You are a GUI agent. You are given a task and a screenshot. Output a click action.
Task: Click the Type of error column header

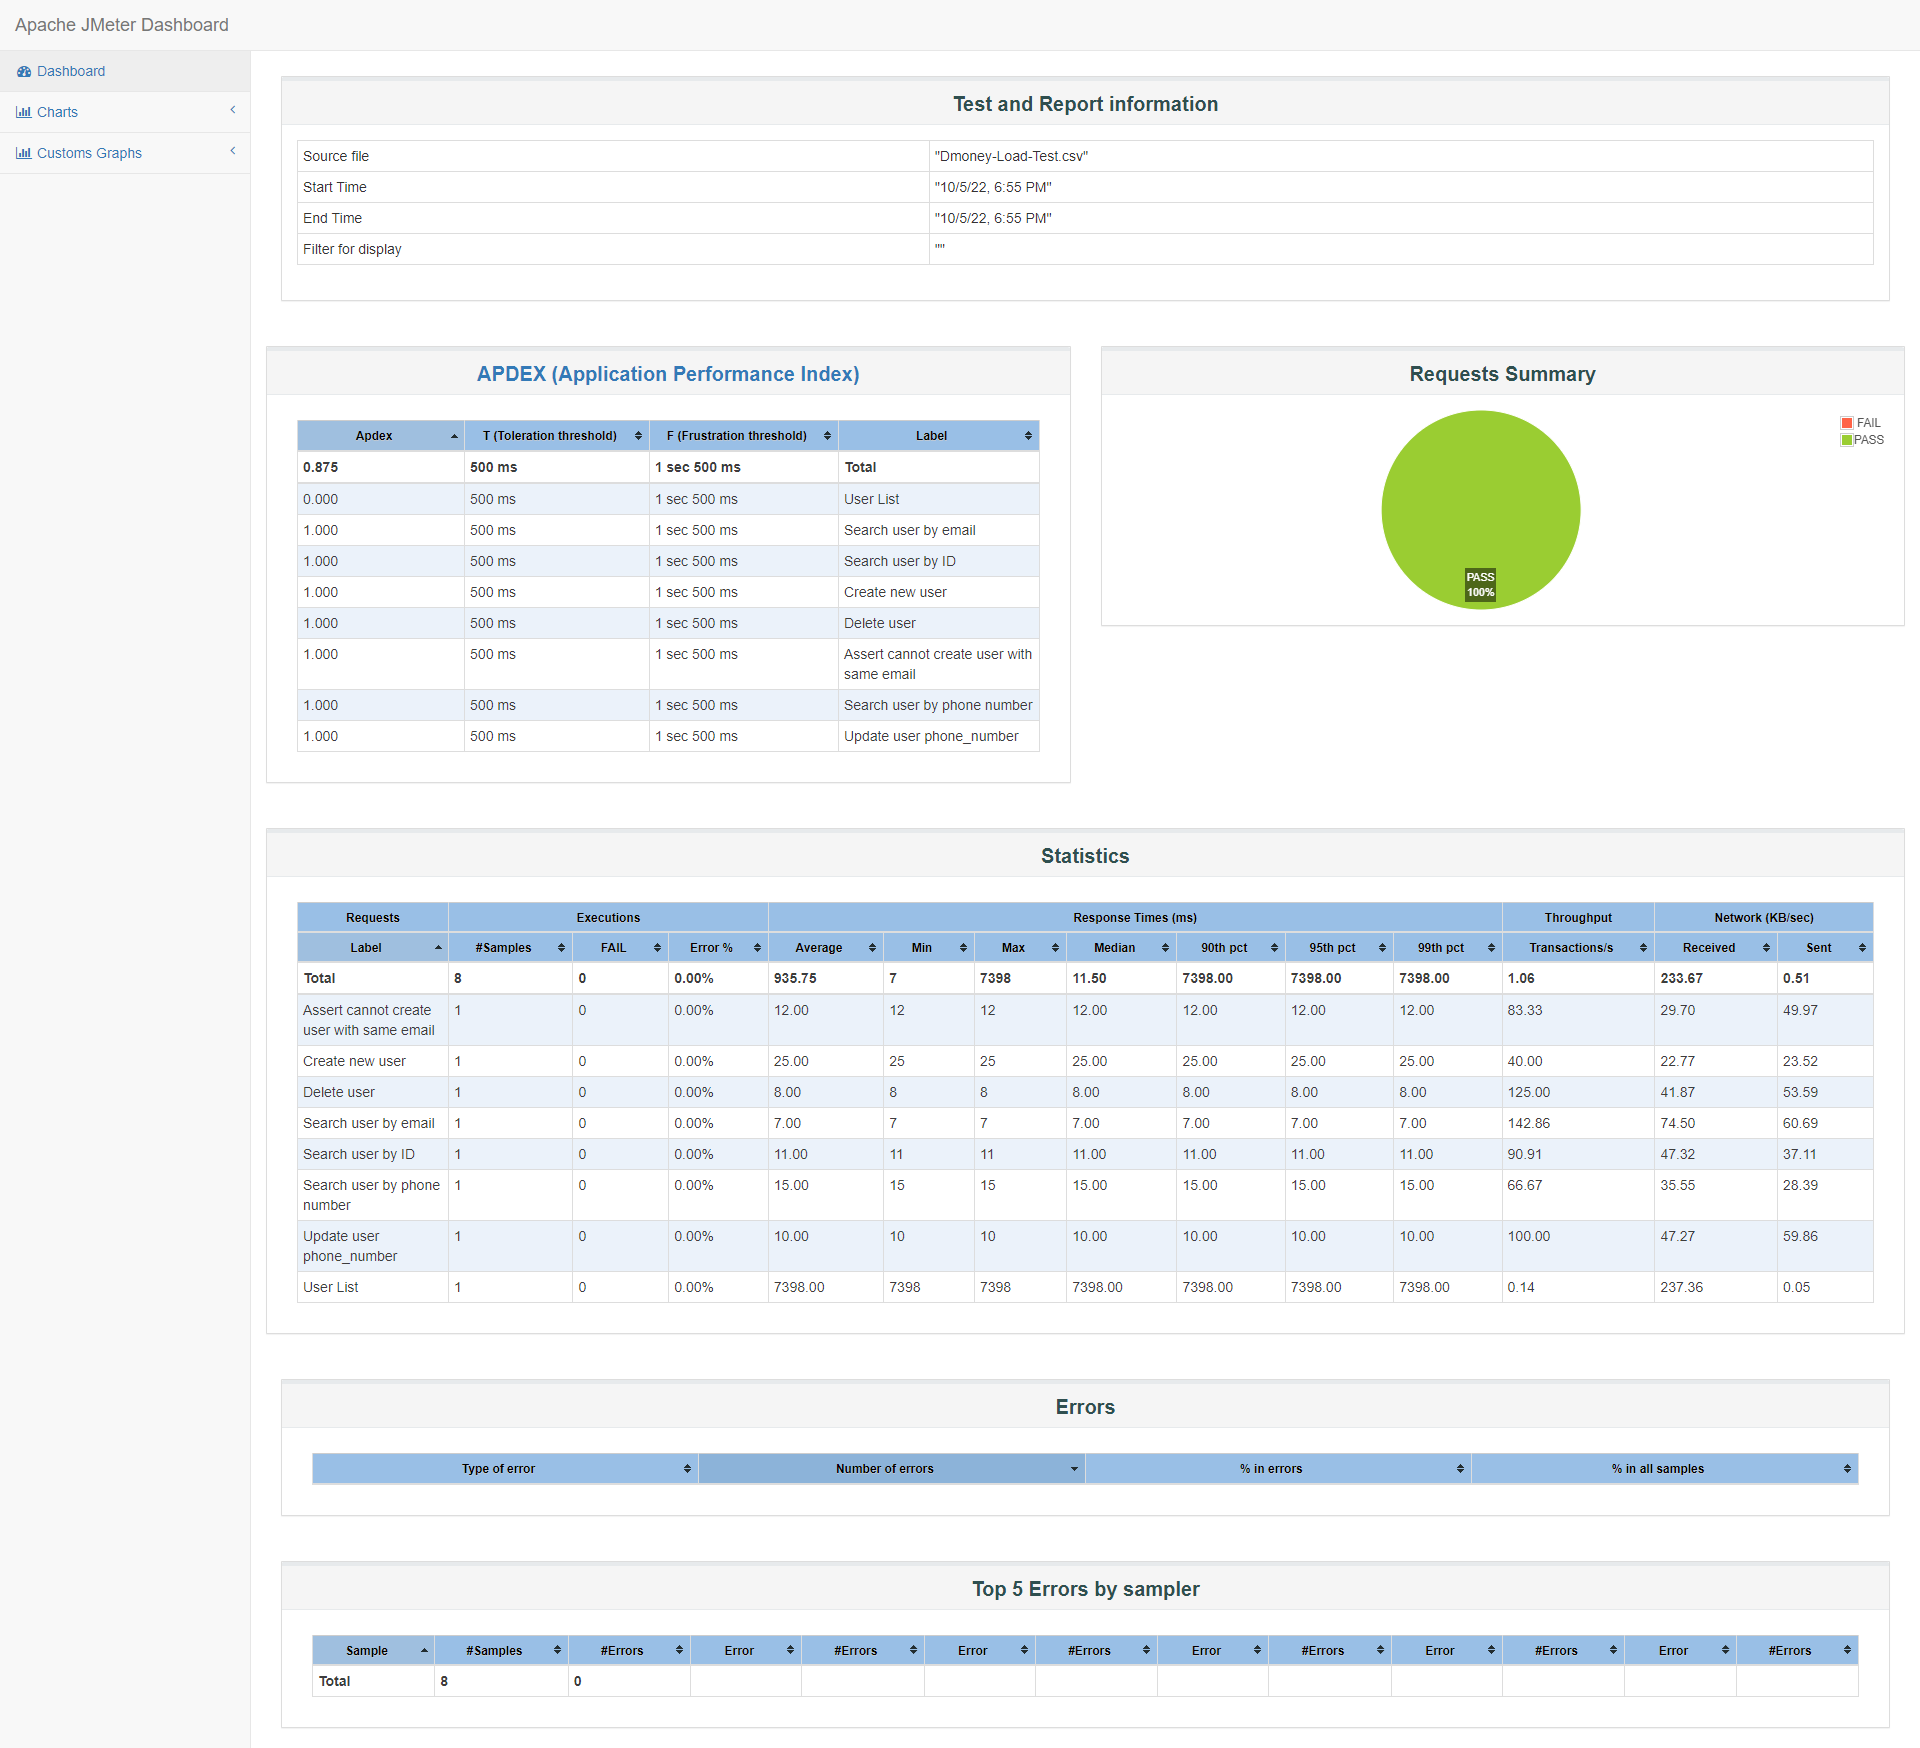point(499,1469)
